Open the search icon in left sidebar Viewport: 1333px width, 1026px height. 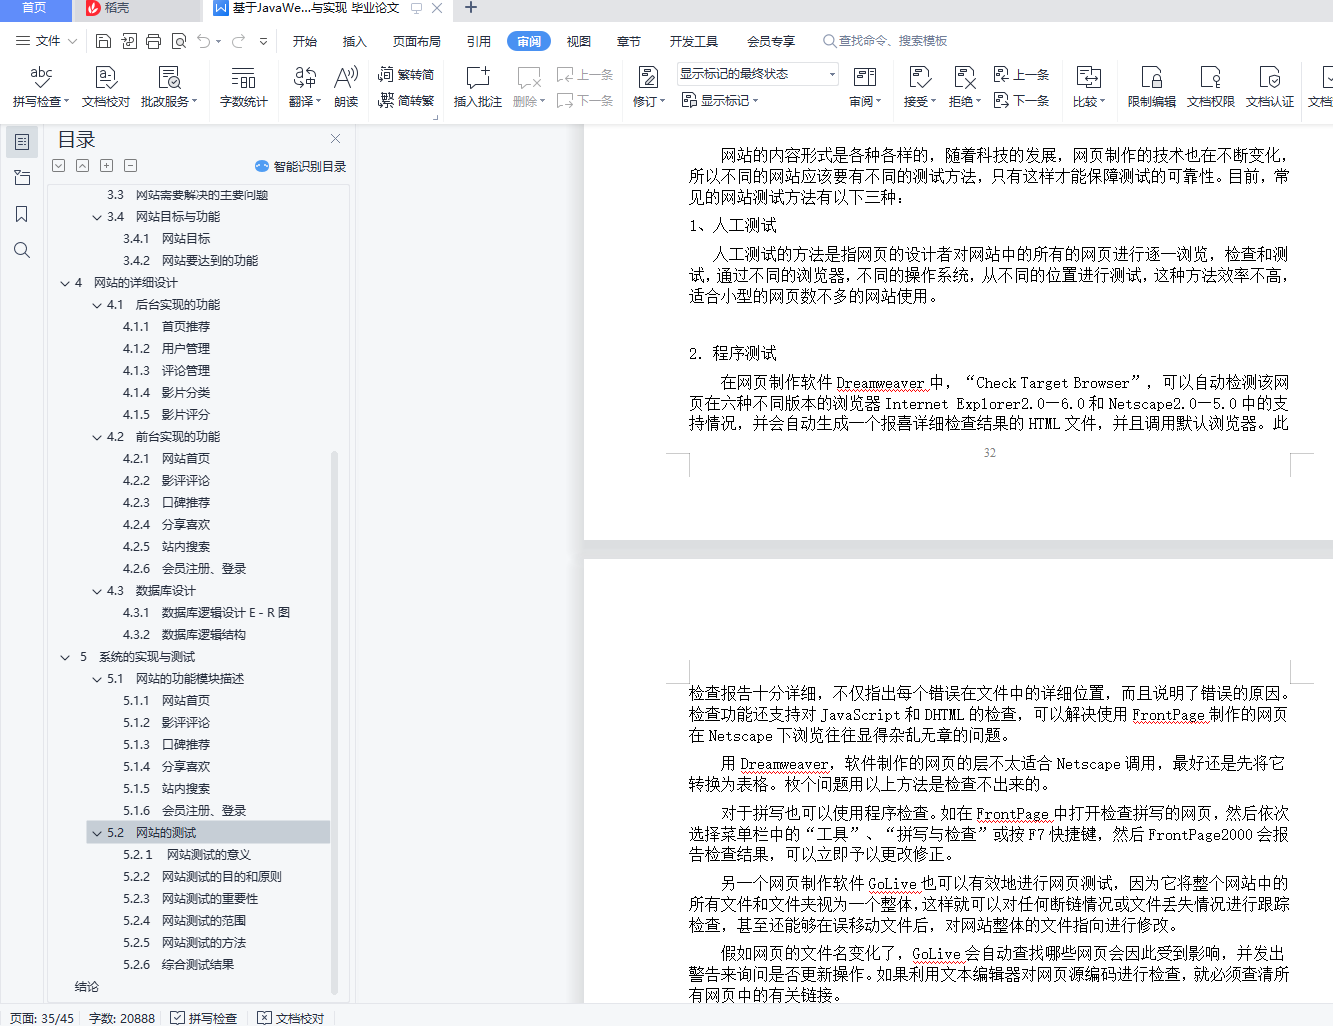tap(22, 250)
